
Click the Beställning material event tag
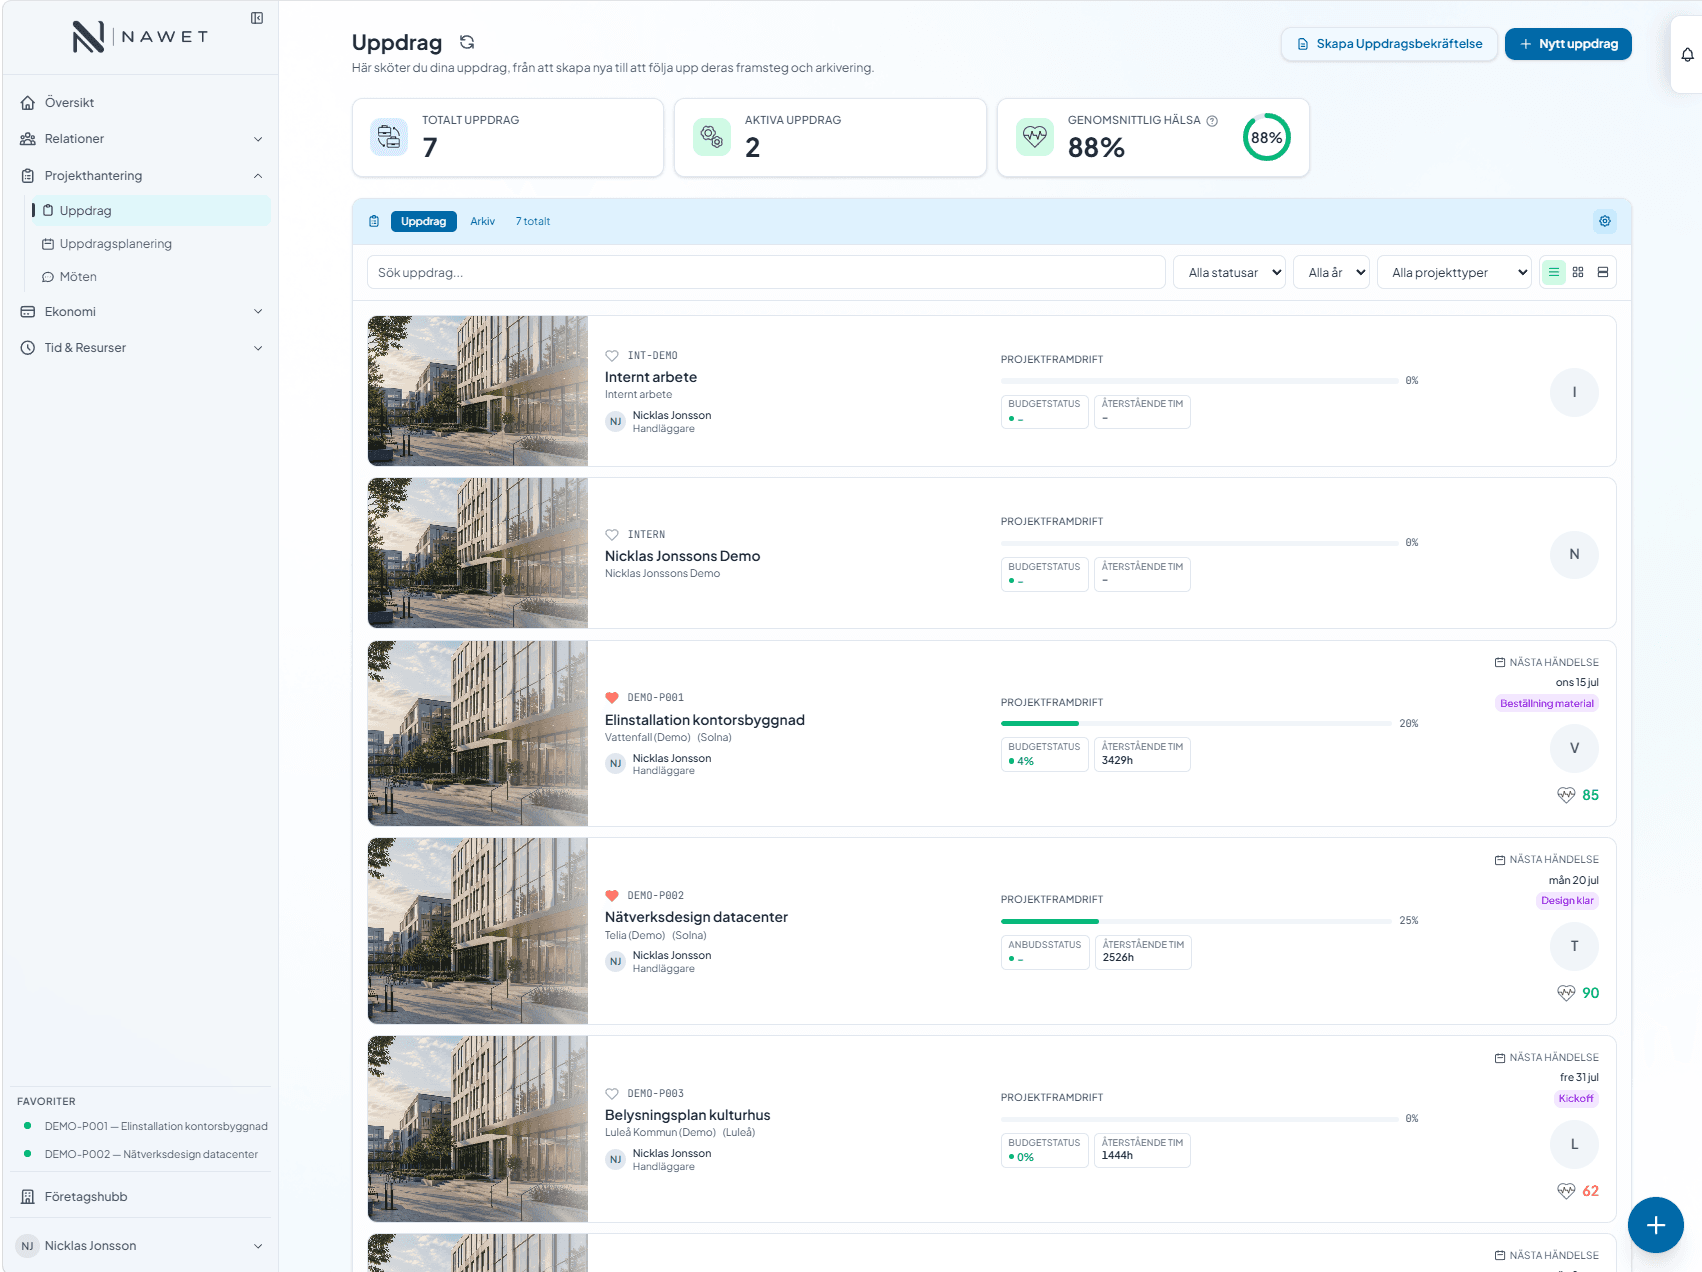pyautogui.click(x=1546, y=704)
